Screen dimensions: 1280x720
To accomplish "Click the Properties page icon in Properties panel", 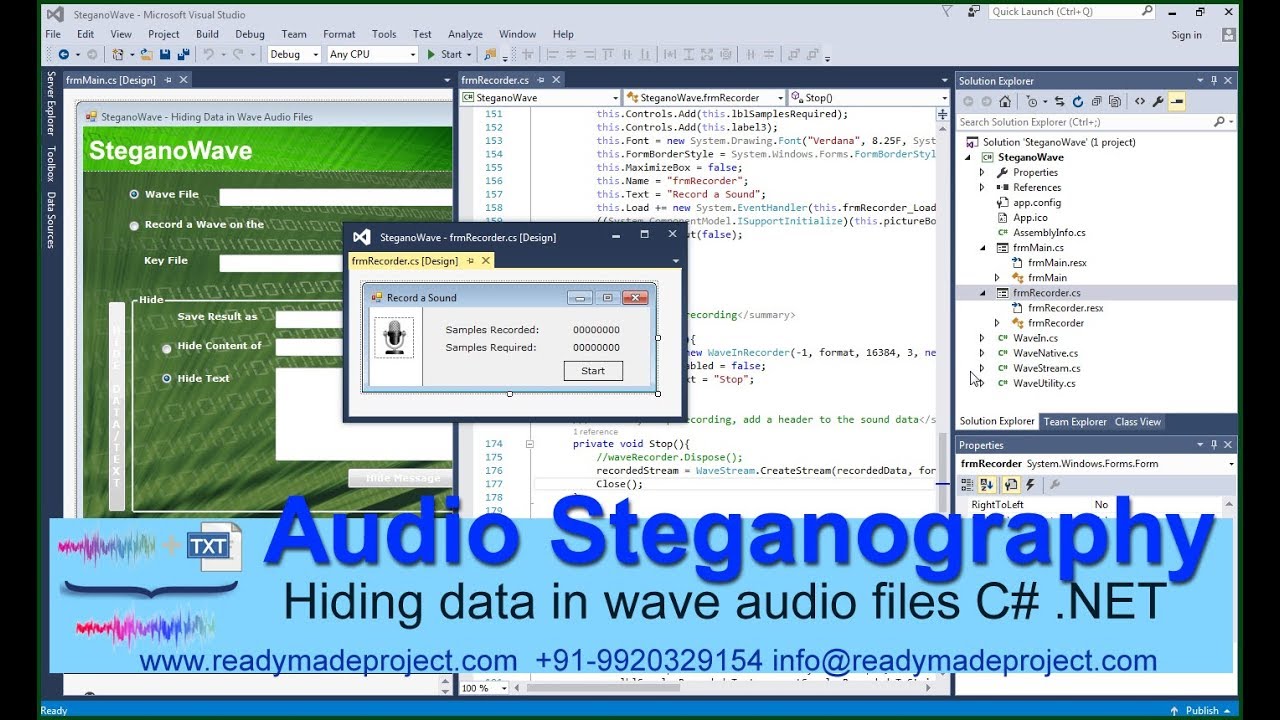I will tap(1010, 484).
